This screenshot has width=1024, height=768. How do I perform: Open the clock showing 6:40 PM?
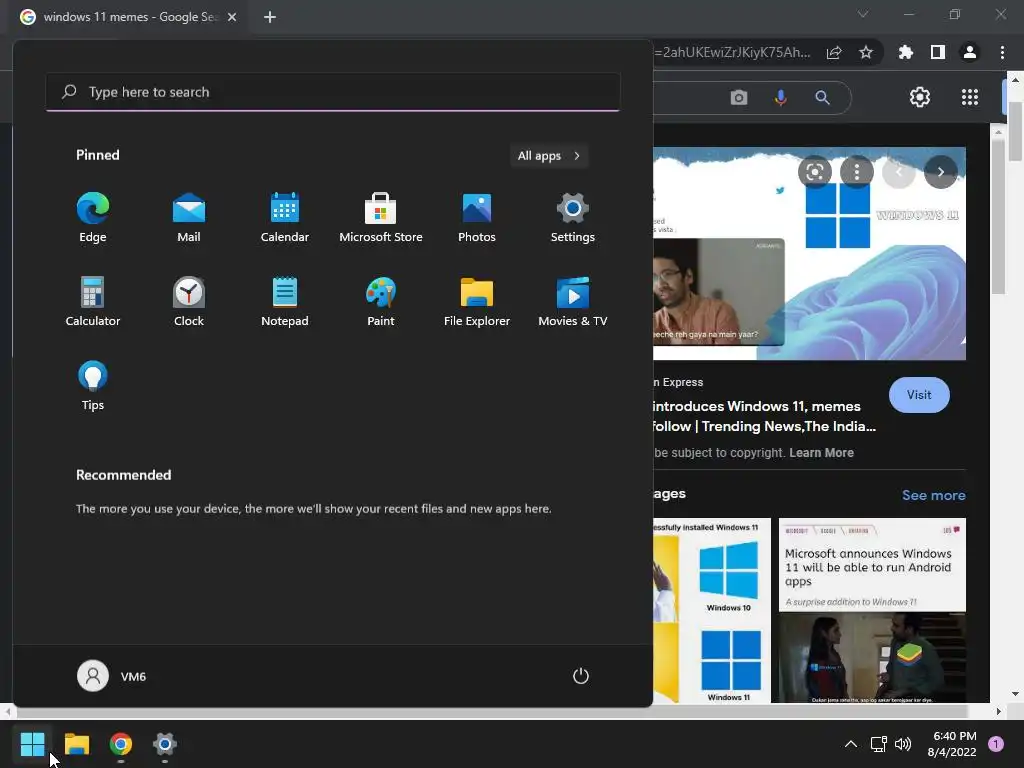(x=952, y=744)
